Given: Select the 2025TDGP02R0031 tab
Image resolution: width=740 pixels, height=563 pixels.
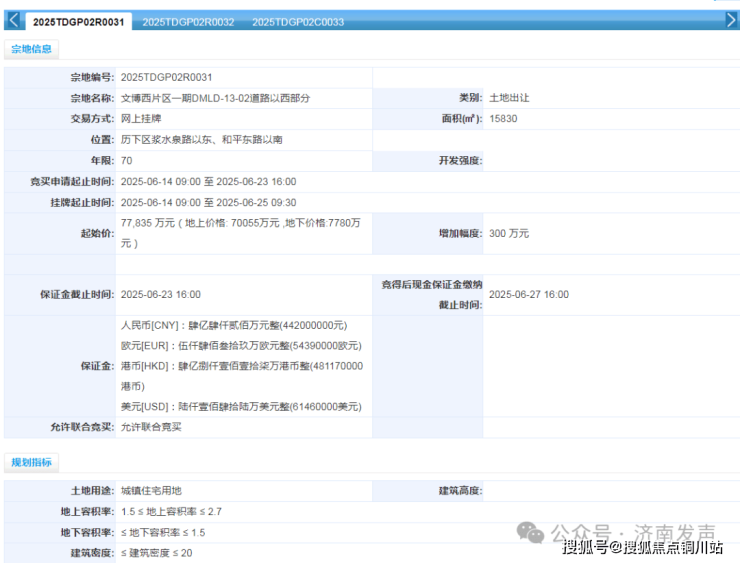Looking at the screenshot, I should pyautogui.click(x=79, y=22).
